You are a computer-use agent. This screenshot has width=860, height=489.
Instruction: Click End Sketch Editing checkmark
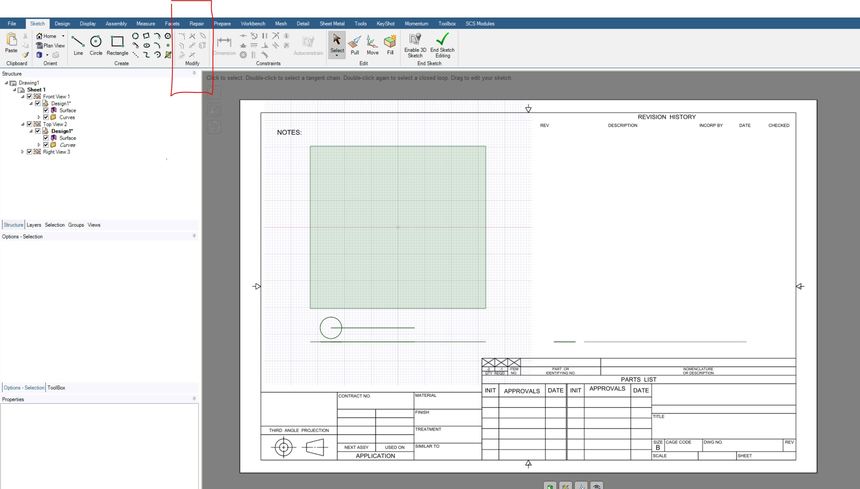pyautogui.click(x=442, y=40)
